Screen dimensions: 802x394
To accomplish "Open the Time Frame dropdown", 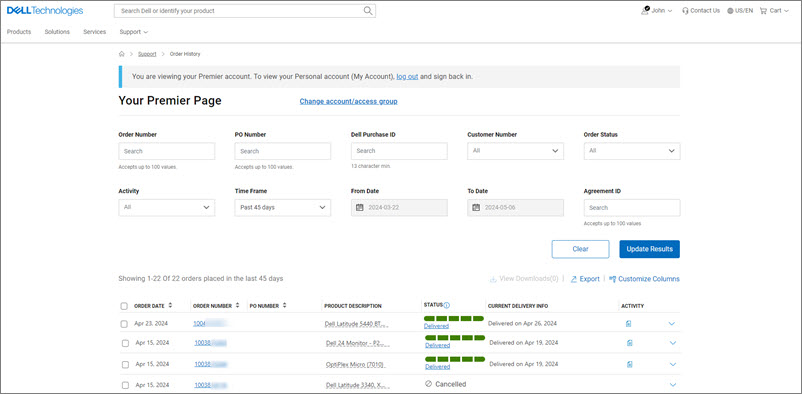I will tap(283, 208).
